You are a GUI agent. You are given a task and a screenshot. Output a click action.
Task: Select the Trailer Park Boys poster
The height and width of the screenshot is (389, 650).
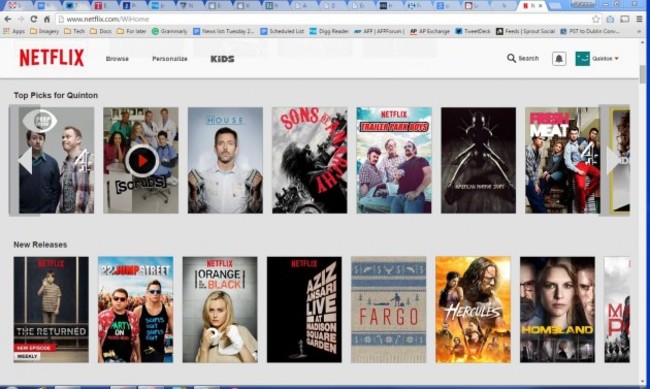point(394,160)
